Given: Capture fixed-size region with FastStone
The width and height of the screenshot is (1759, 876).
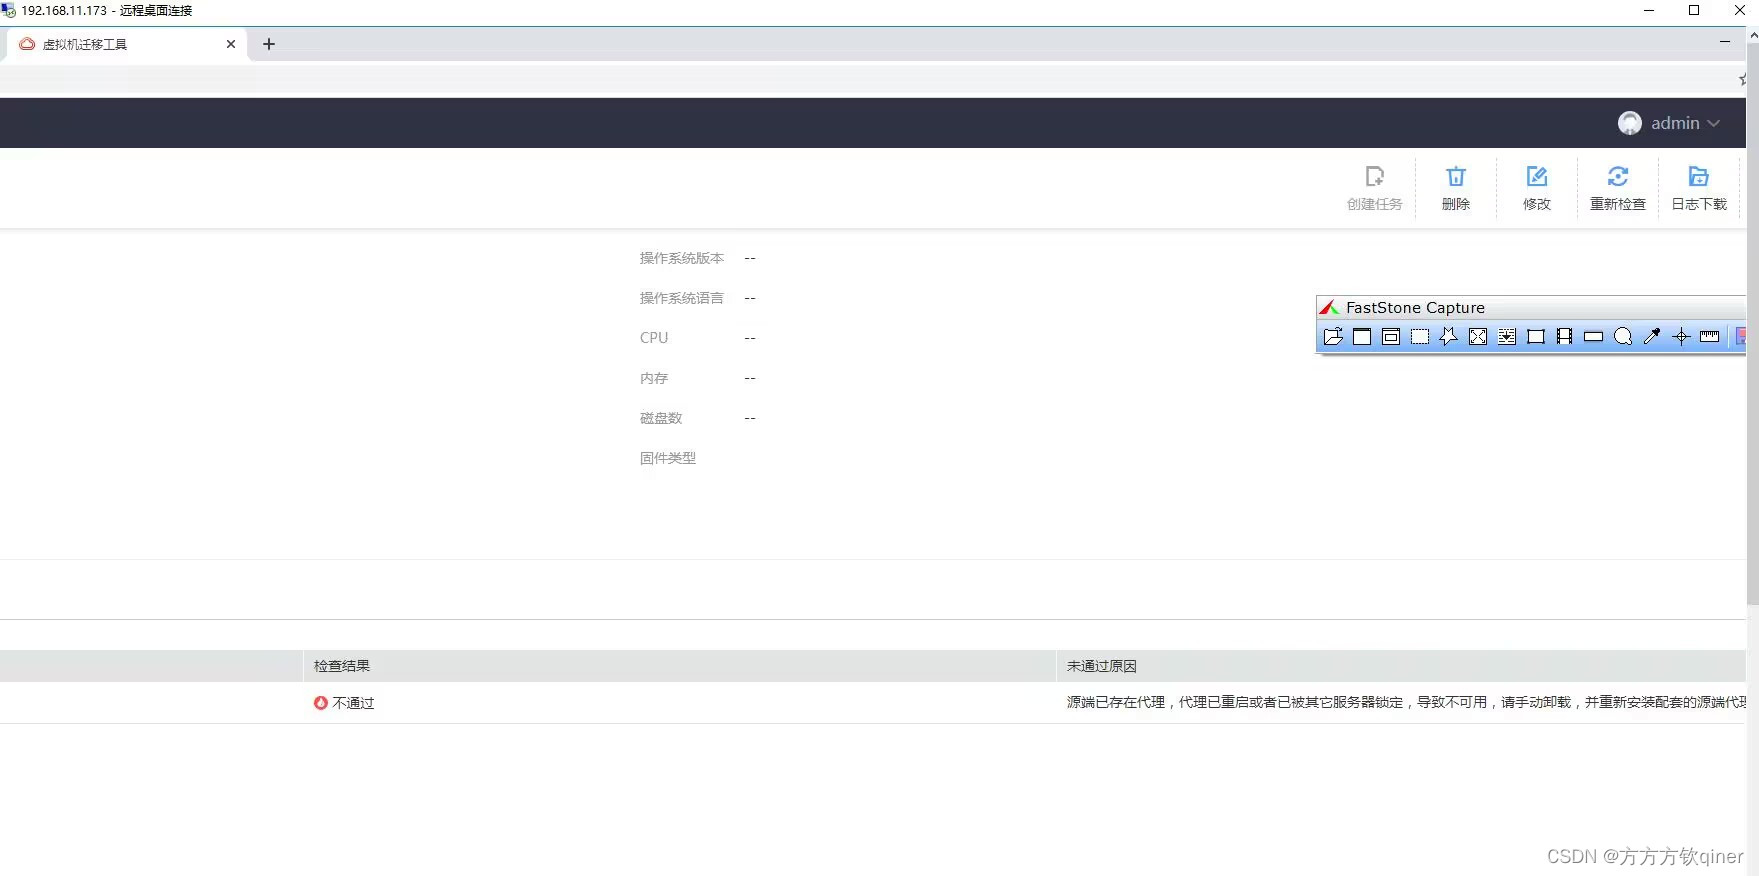Looking at the screenshot, I should pos(1536,337).
